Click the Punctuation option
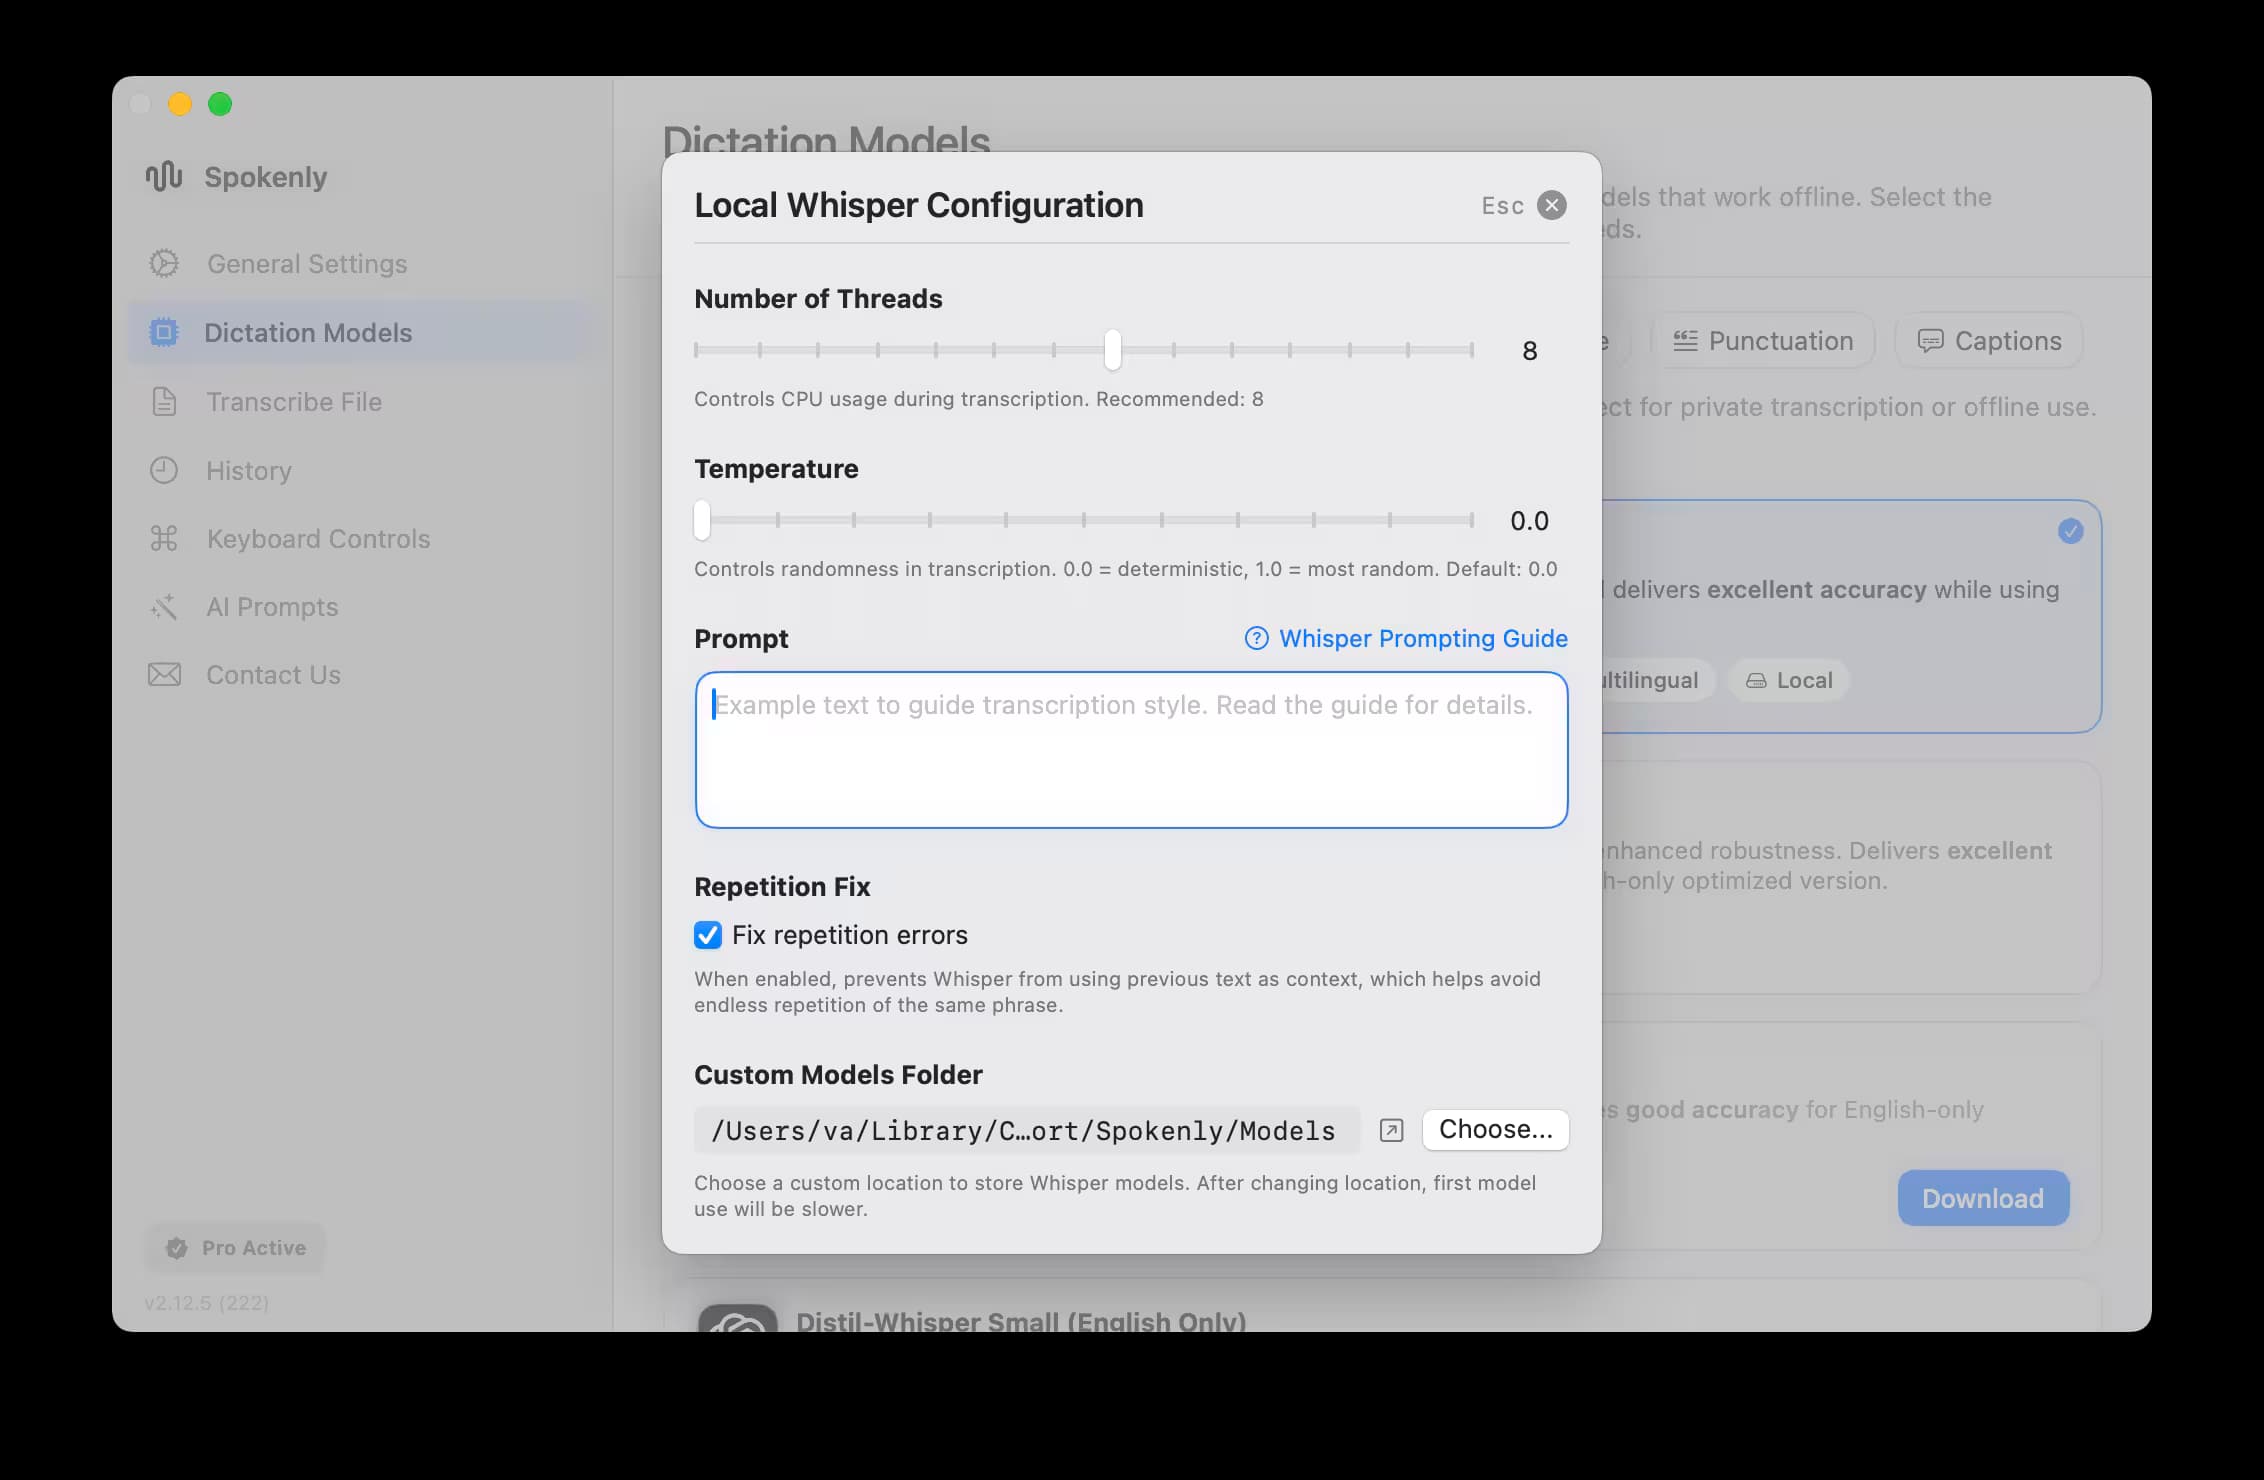The width and height of the screenshot is (2264, 1480). [1764, 340]
